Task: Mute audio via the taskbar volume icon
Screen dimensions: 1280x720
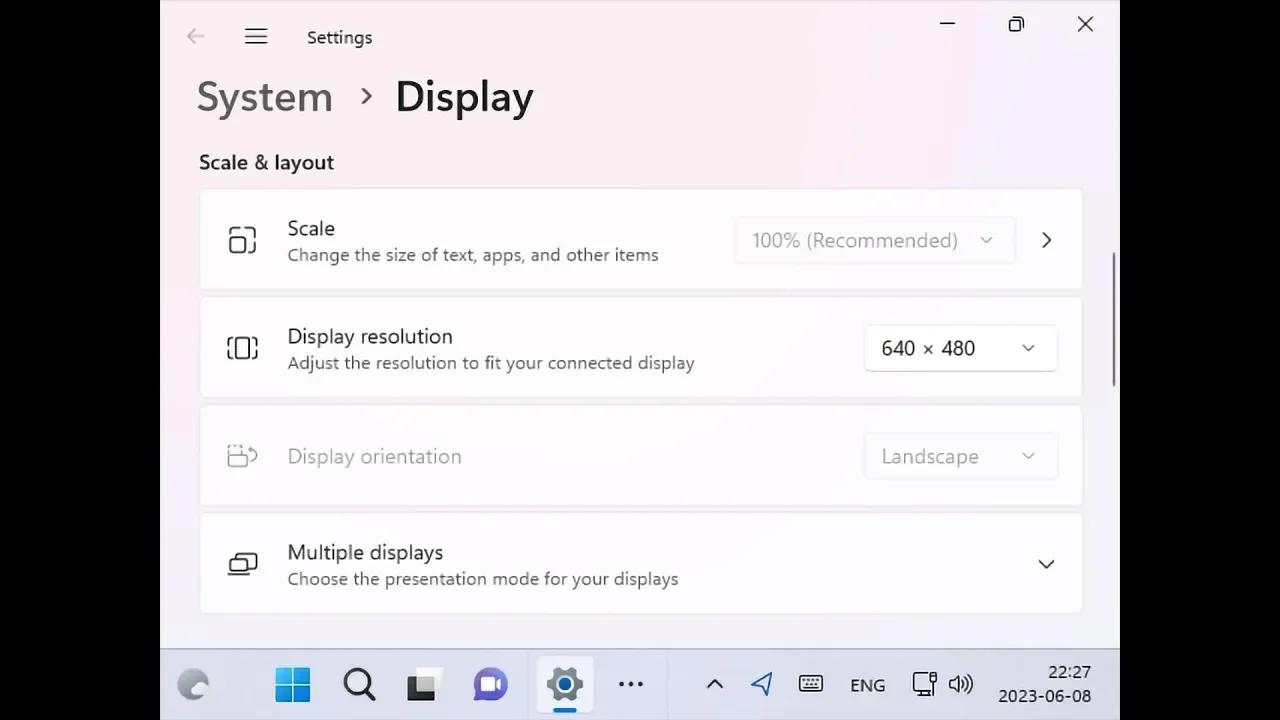Action: pyautogui.click(x=960, y=684)
